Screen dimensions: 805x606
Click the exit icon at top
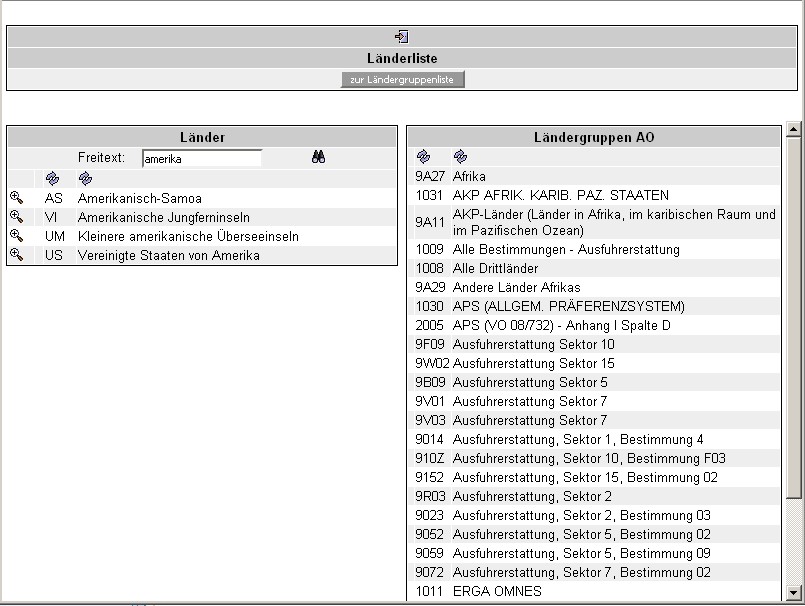point(401,36)
